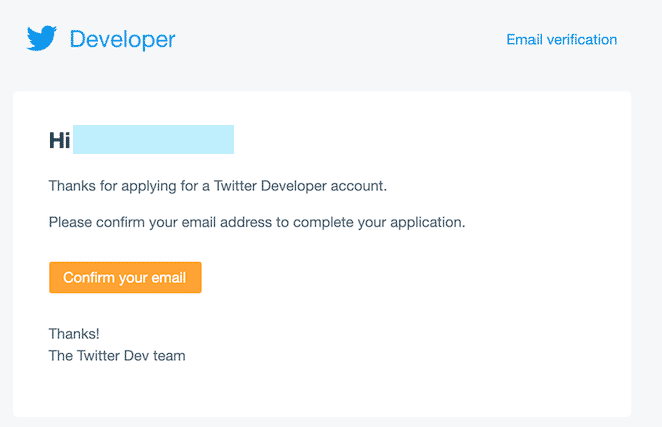662x427 pixels.
Task: Click the Confirm your email button
Action: tap(125, 277)
